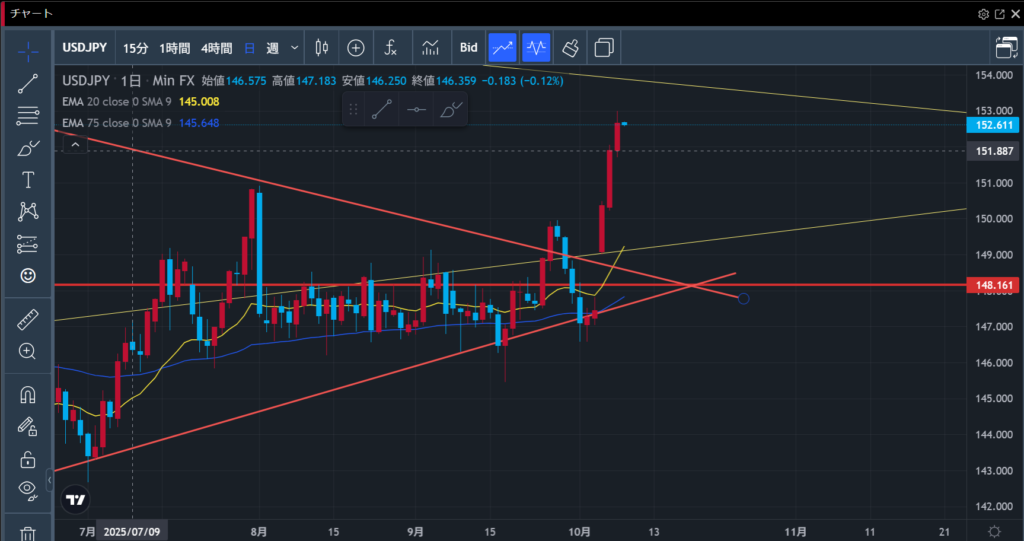Switch to the 15分 timeframe
The width and height of the screenshot is (1024, 541).
point(135,47)
